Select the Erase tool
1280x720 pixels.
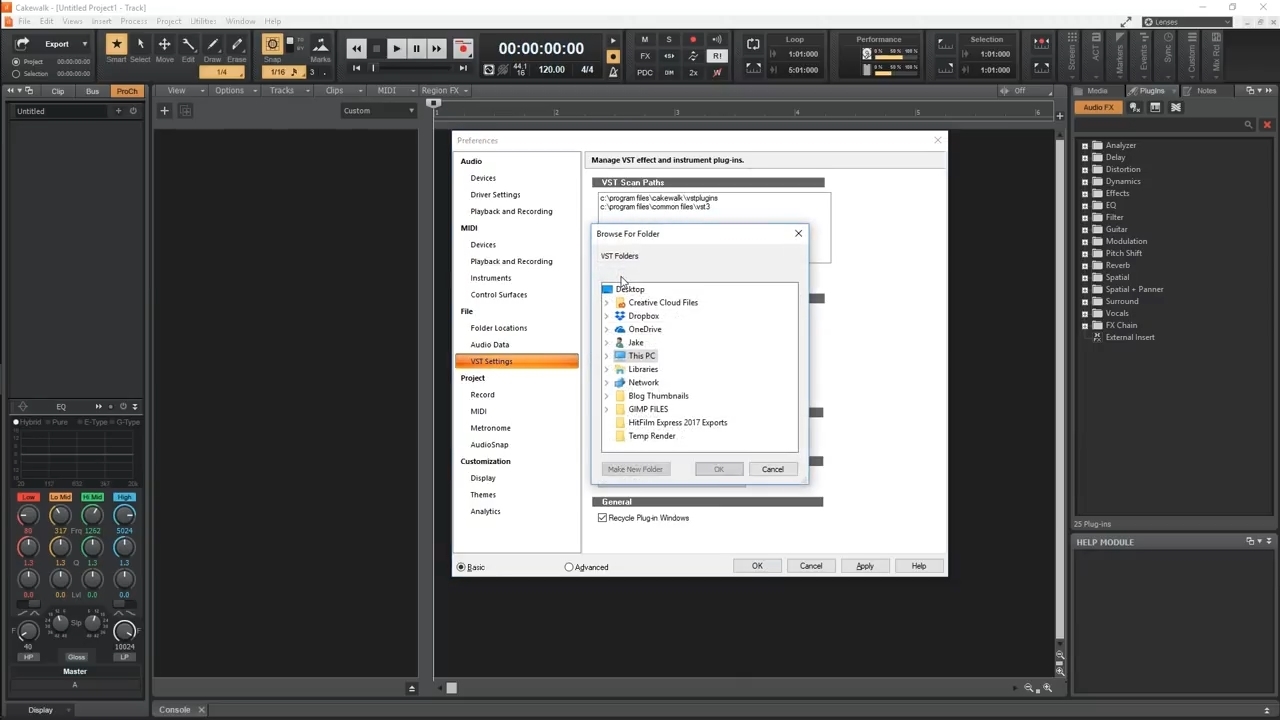point(237,45)
